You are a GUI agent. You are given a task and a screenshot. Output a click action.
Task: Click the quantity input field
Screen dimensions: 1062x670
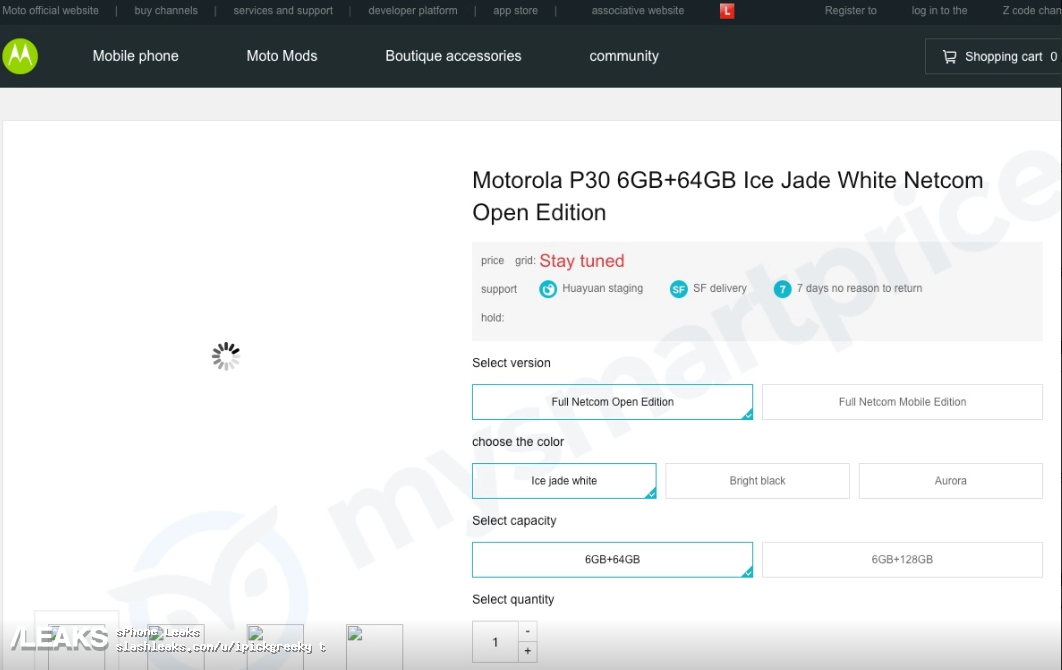(x=494, y=642)
